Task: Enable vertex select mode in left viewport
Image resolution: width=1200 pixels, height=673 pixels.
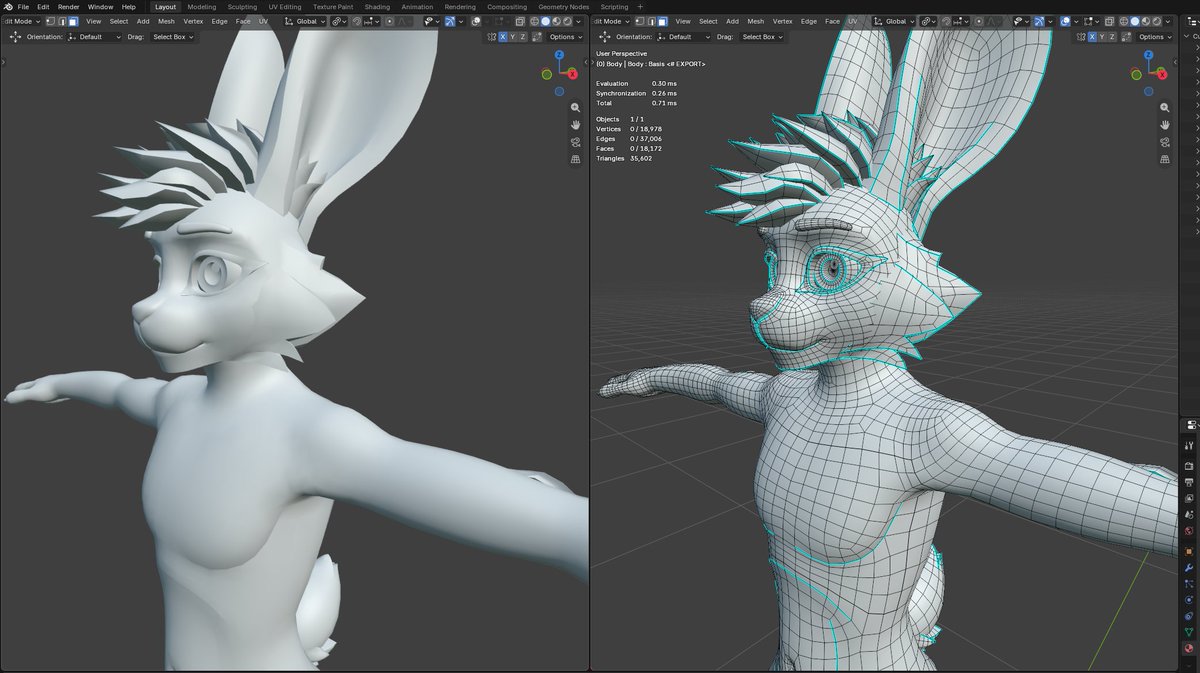Action: pyautogui.click(x=50, y=21)
